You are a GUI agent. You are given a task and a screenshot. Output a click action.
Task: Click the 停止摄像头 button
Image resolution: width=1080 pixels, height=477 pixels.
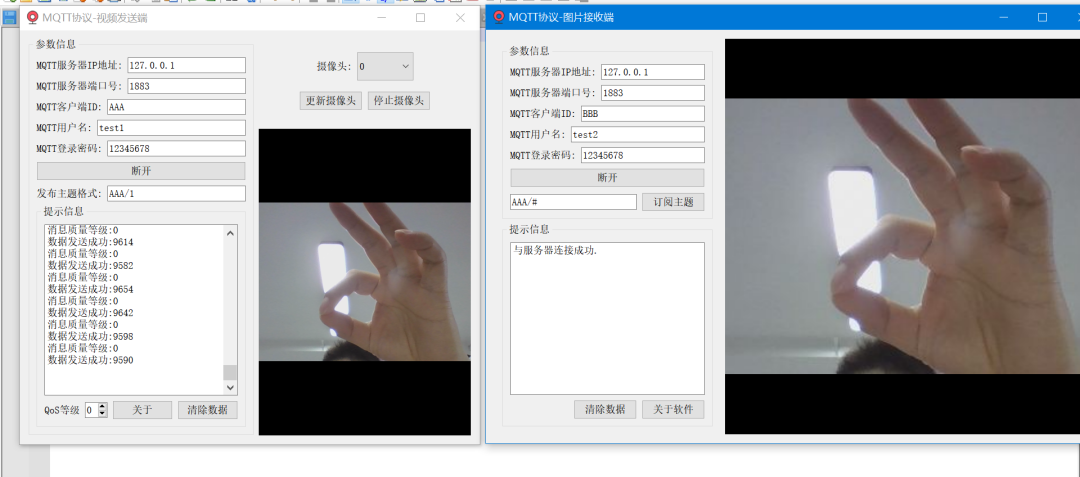click(x=399, y=100)
